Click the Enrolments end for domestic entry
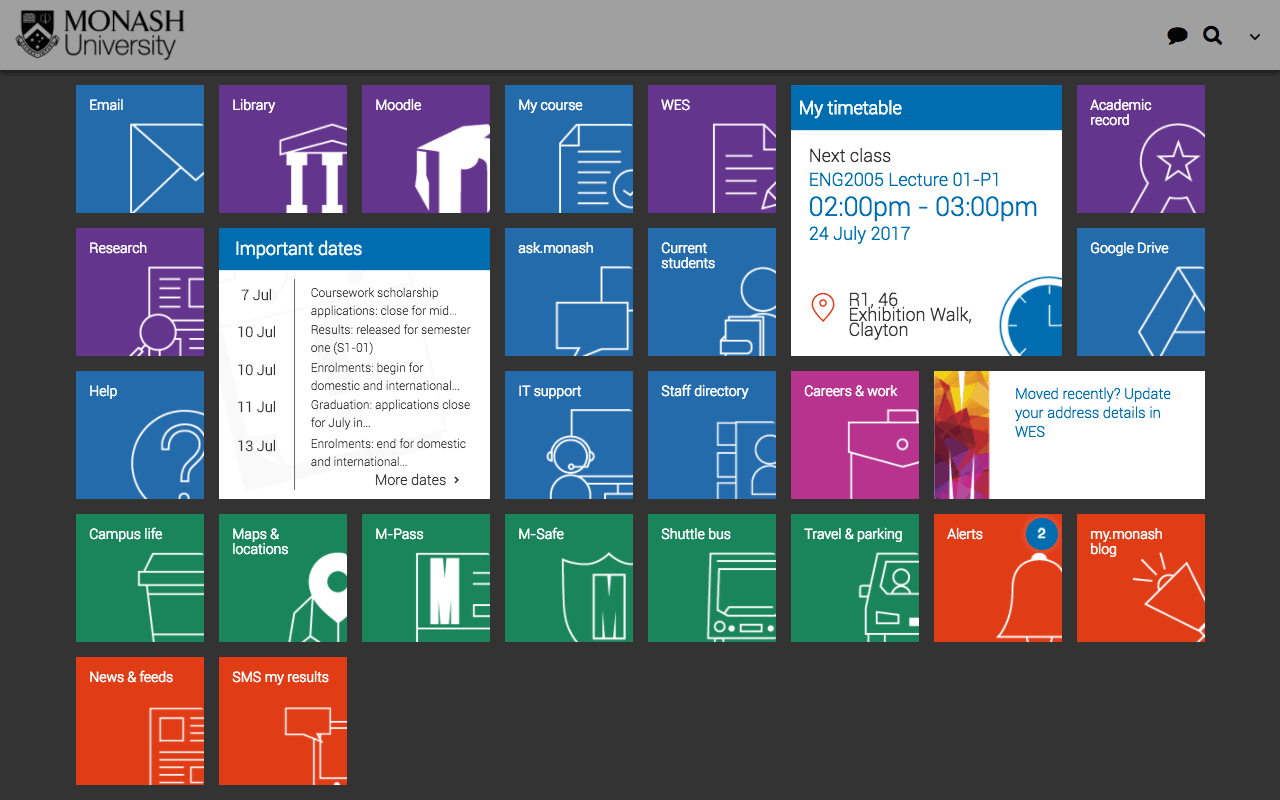1280x800 pixels. point(388,453)
